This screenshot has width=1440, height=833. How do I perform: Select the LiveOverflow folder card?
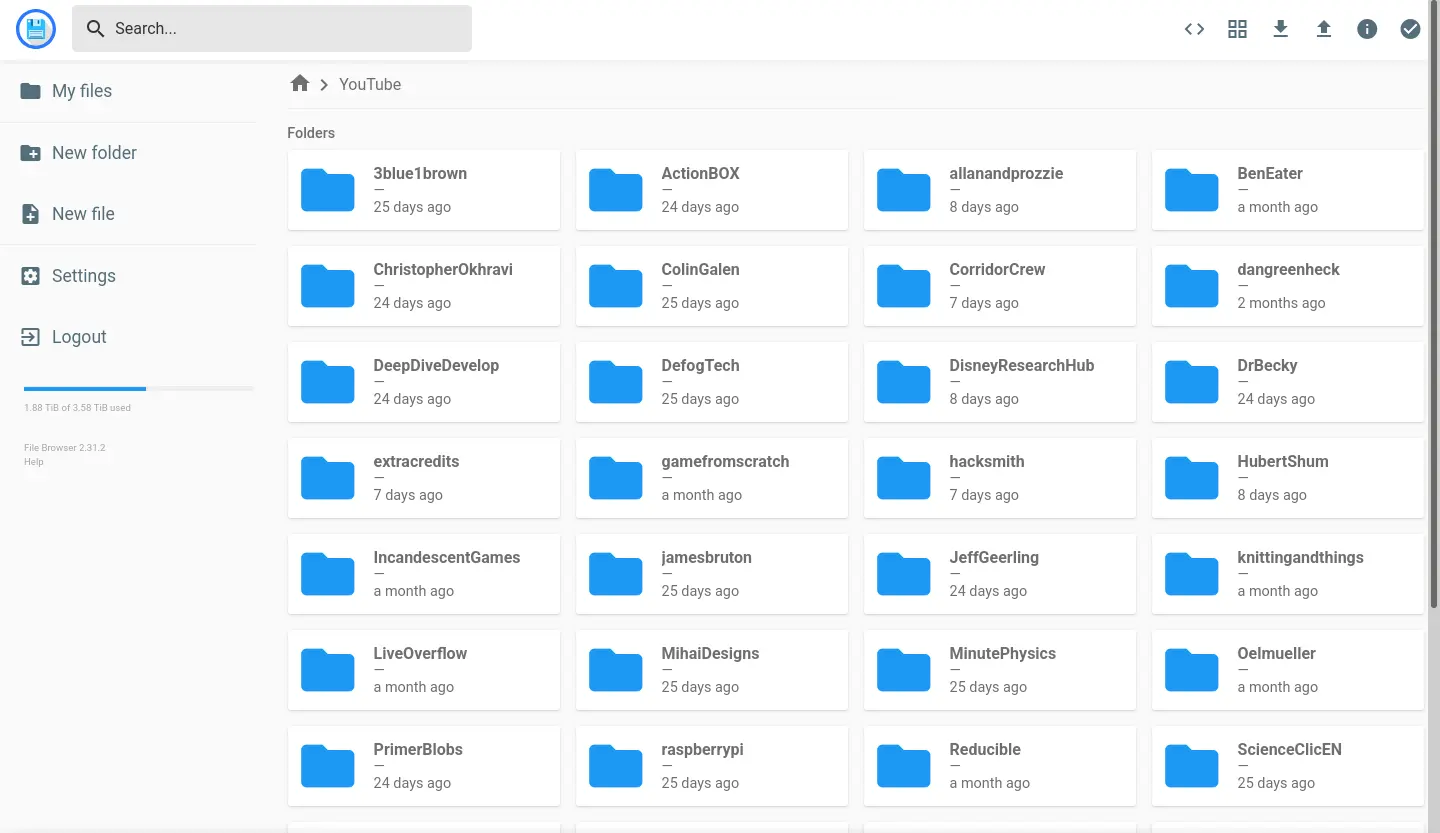point(424,670)
